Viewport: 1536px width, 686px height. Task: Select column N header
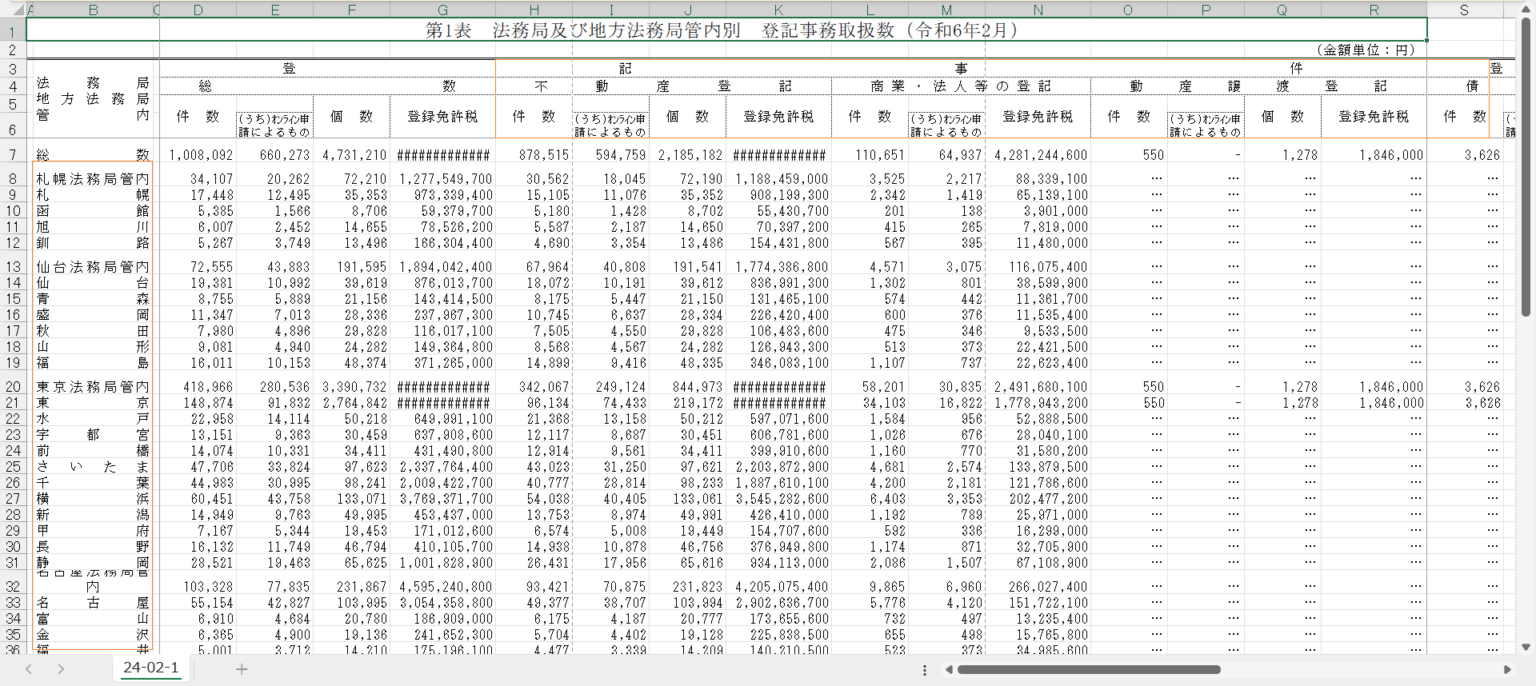(x=1037, y=10)
